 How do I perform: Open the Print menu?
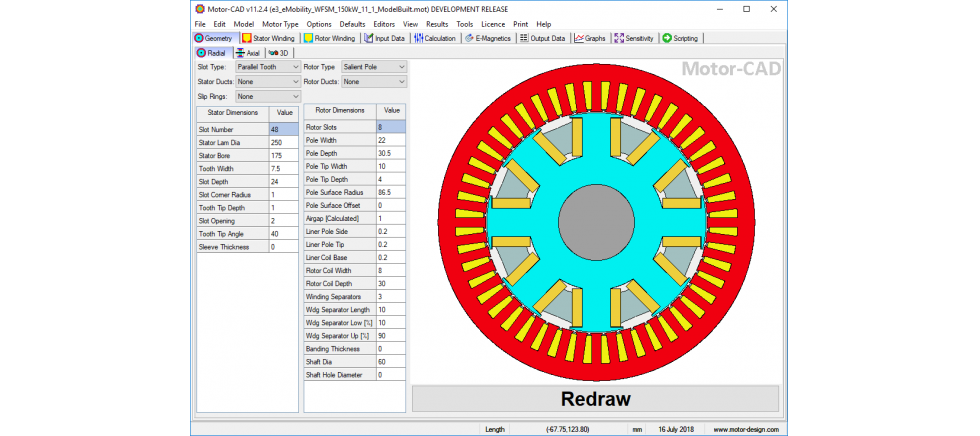(521, 24)
